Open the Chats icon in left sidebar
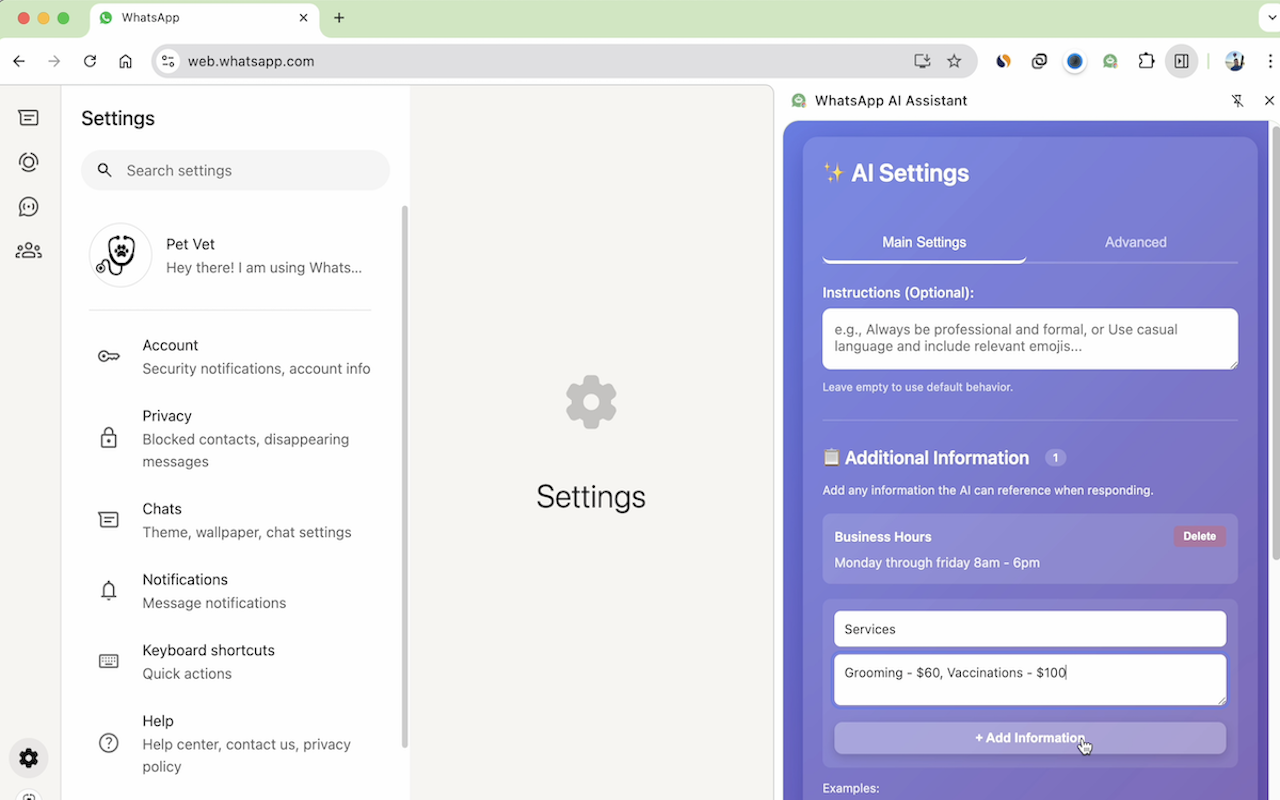The image size is (1280, 800). pyautogui.click(x=29, y=118)
